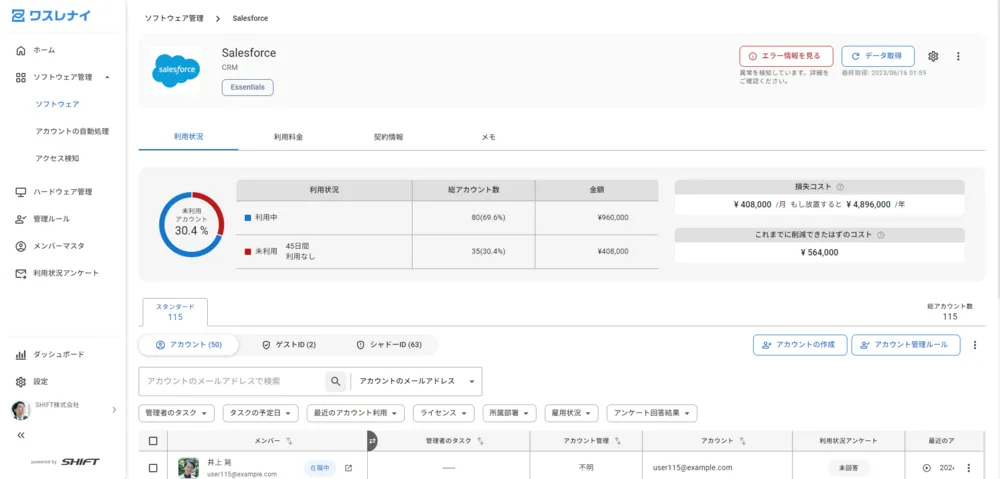1000x479 pixels.
Task: Open settings gear next to データ取得
Action: tap(933, 56)
